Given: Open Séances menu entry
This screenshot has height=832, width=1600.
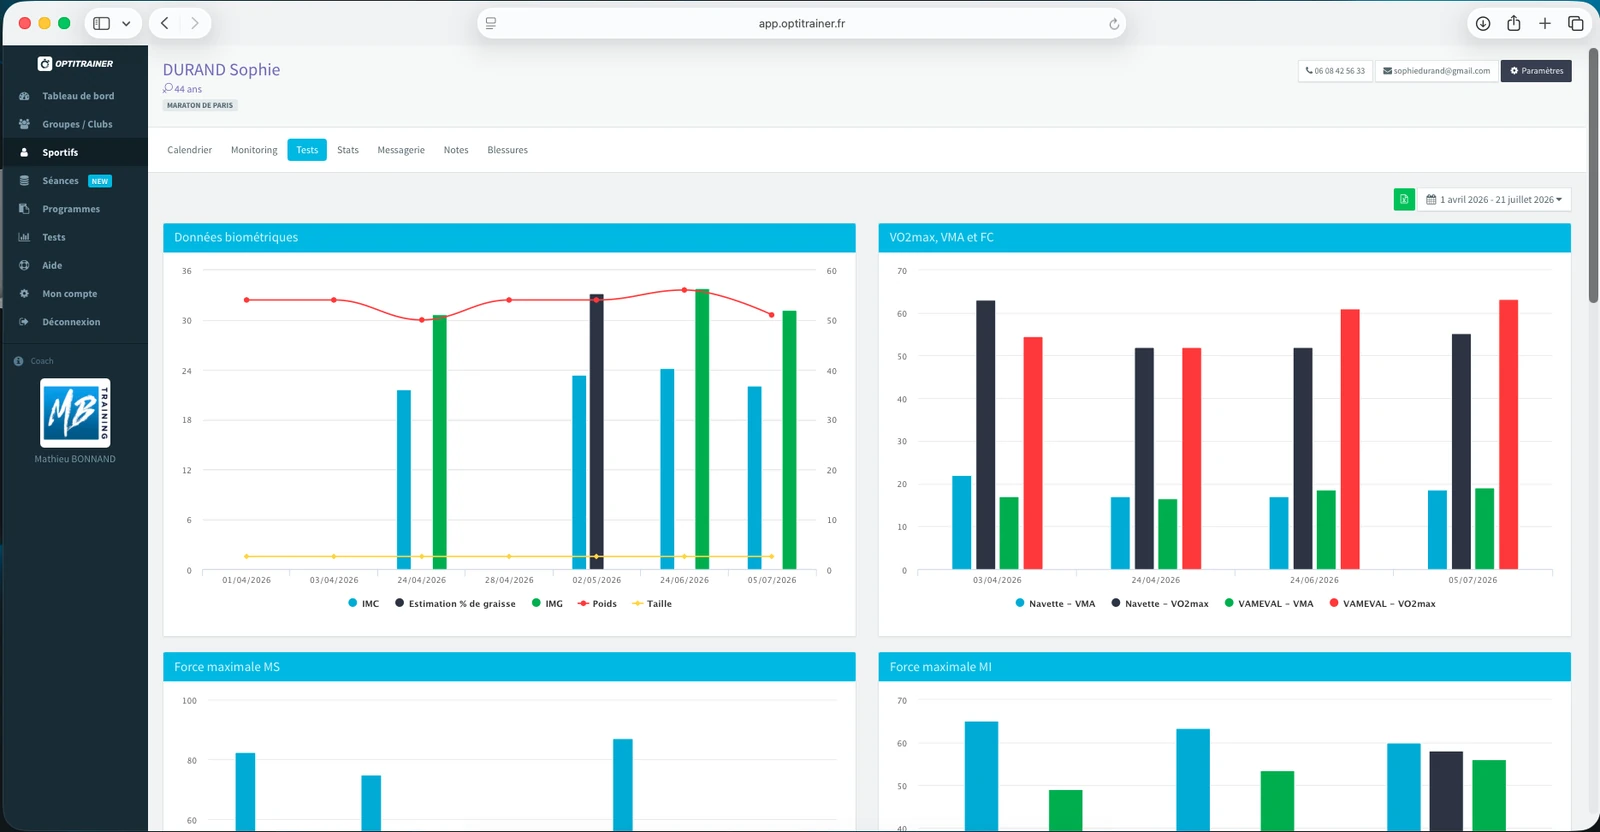Looking at the screenshot, I should pyautogui.click(x=60, y=181).
